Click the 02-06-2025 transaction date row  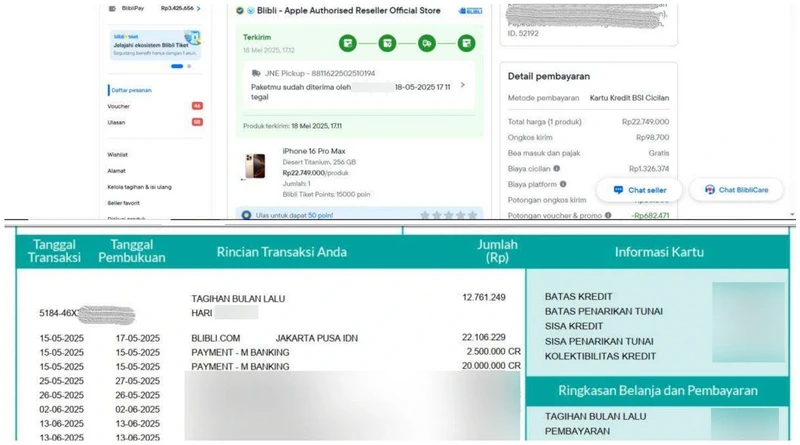tap(62, 409)
